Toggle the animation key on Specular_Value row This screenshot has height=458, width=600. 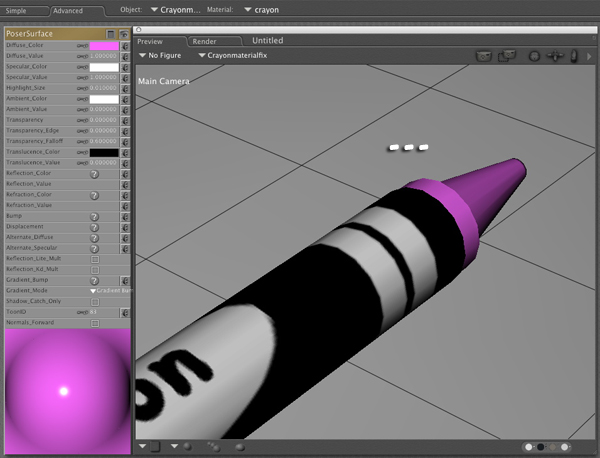click(82, 78)
